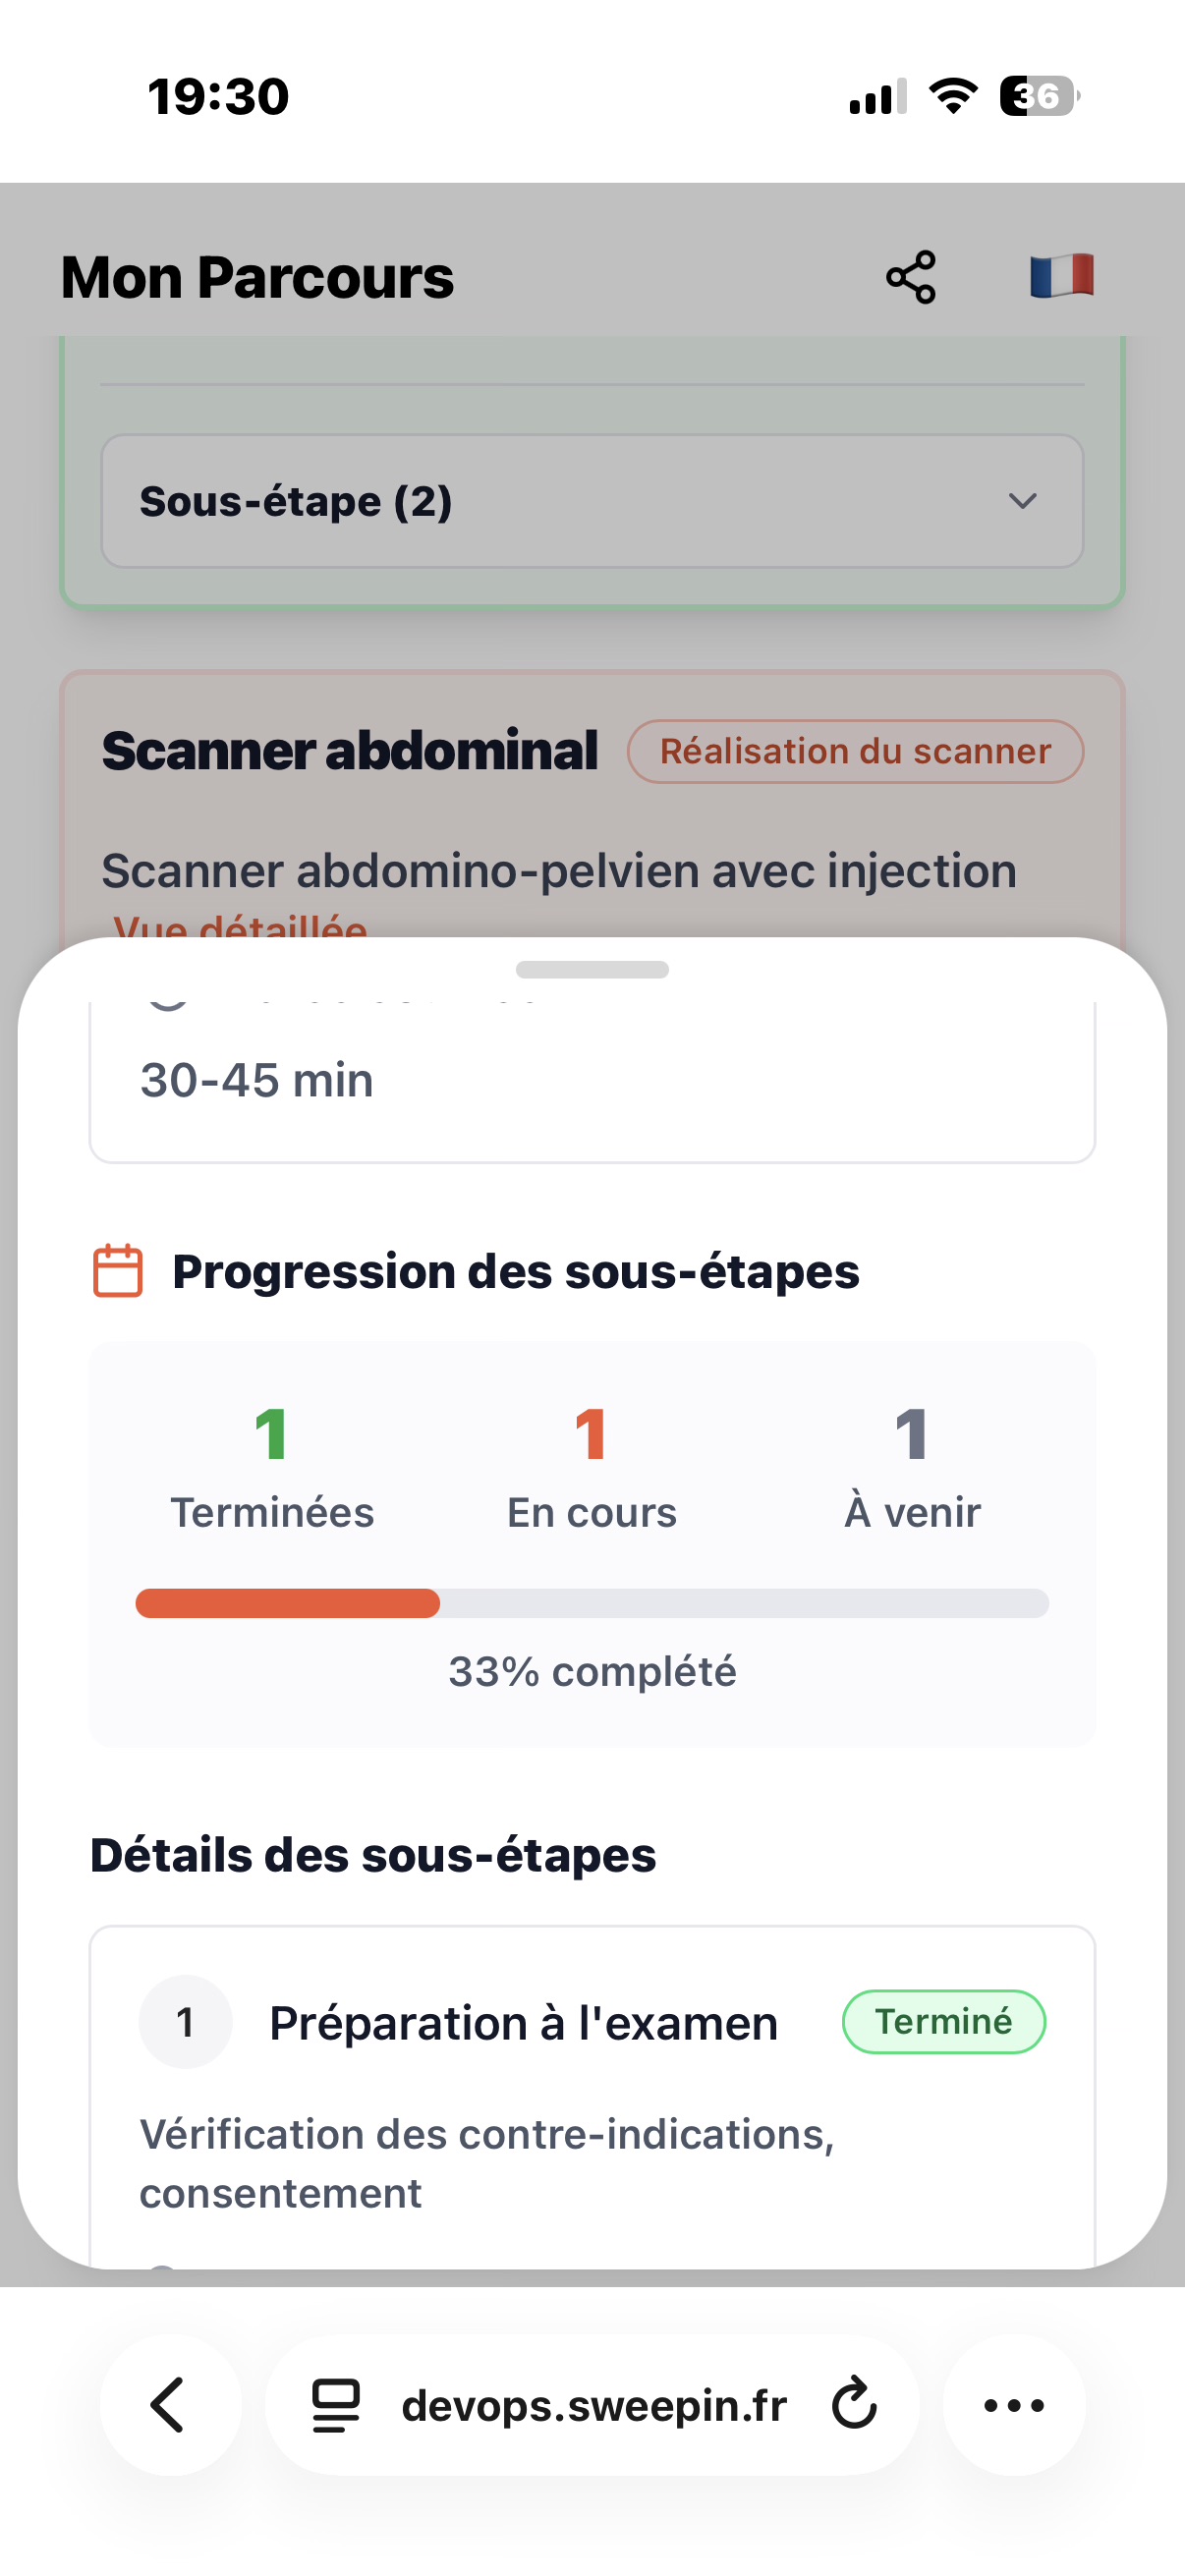Click the chevron in Sous-étape box

point(1022,501)
